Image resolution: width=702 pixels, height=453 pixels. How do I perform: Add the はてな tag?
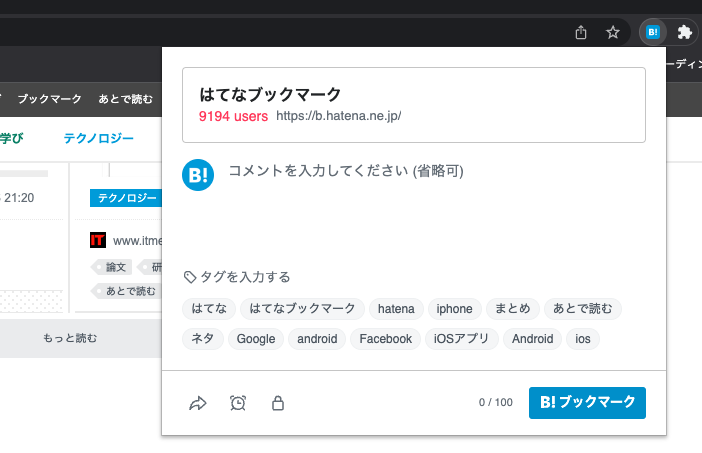coord(209,309)
